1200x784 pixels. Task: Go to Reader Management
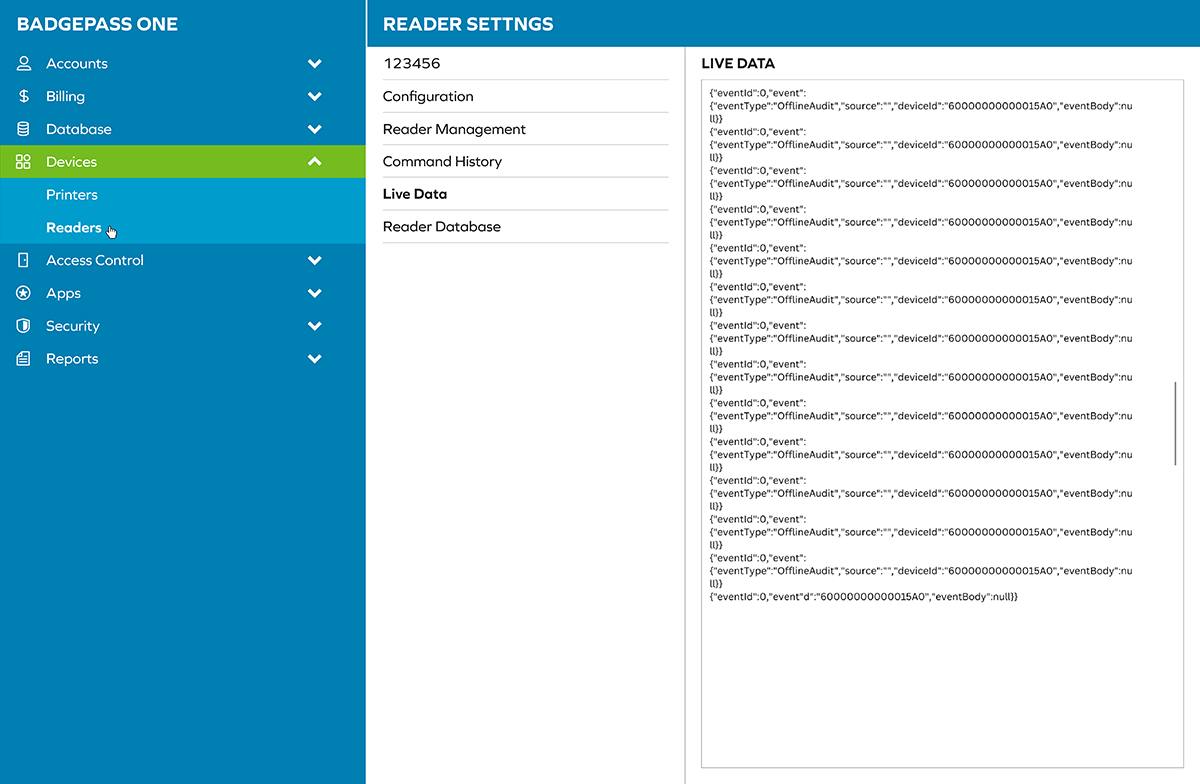454,129
